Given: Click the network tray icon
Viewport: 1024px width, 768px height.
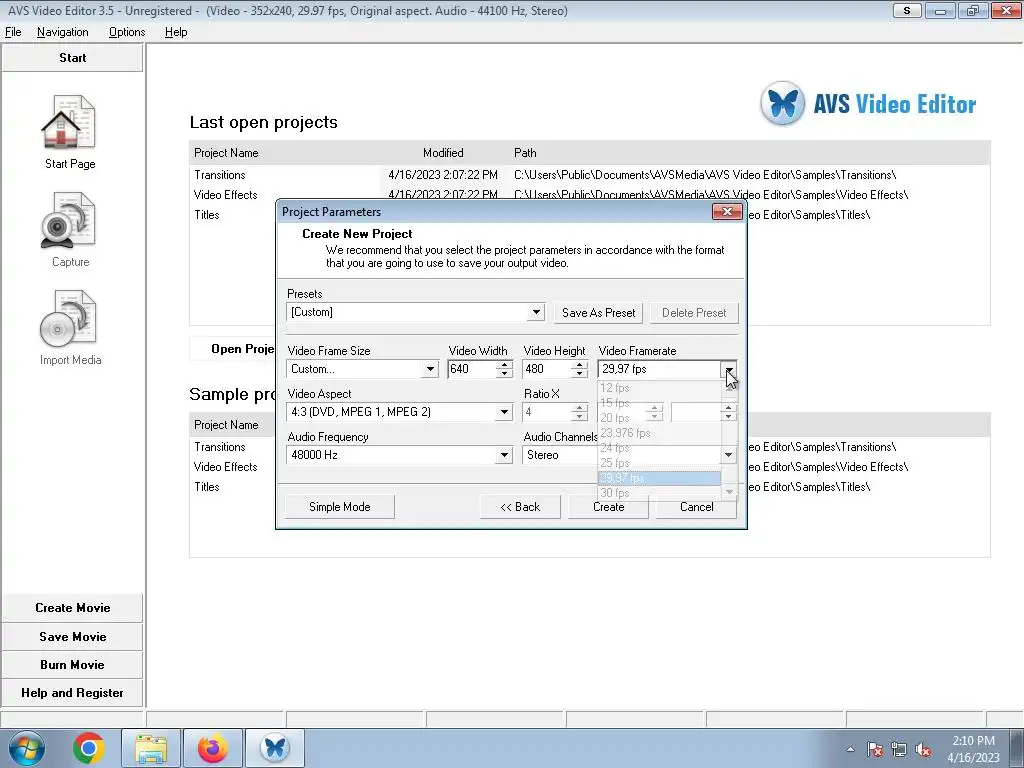Looking at the screenshot, I should tap(899, 750).
